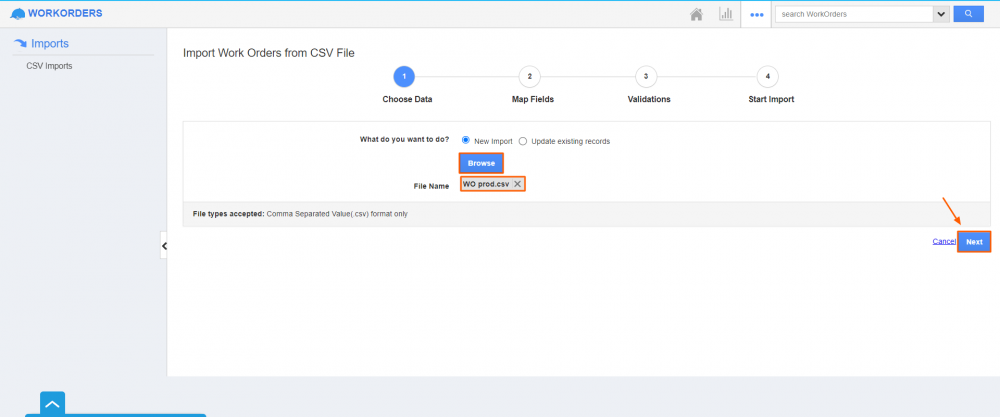
Task: Click the Cancel link
Action: point(943,241)
